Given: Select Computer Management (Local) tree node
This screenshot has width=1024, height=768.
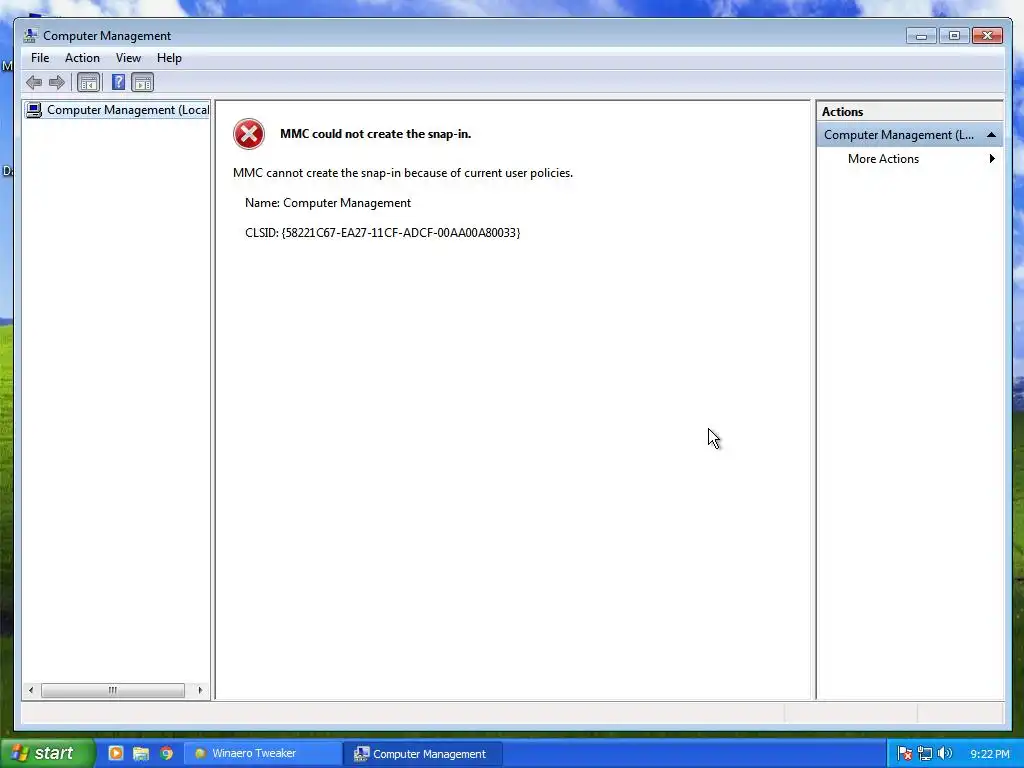Looking at the screenshot, I should coord(128,110).
